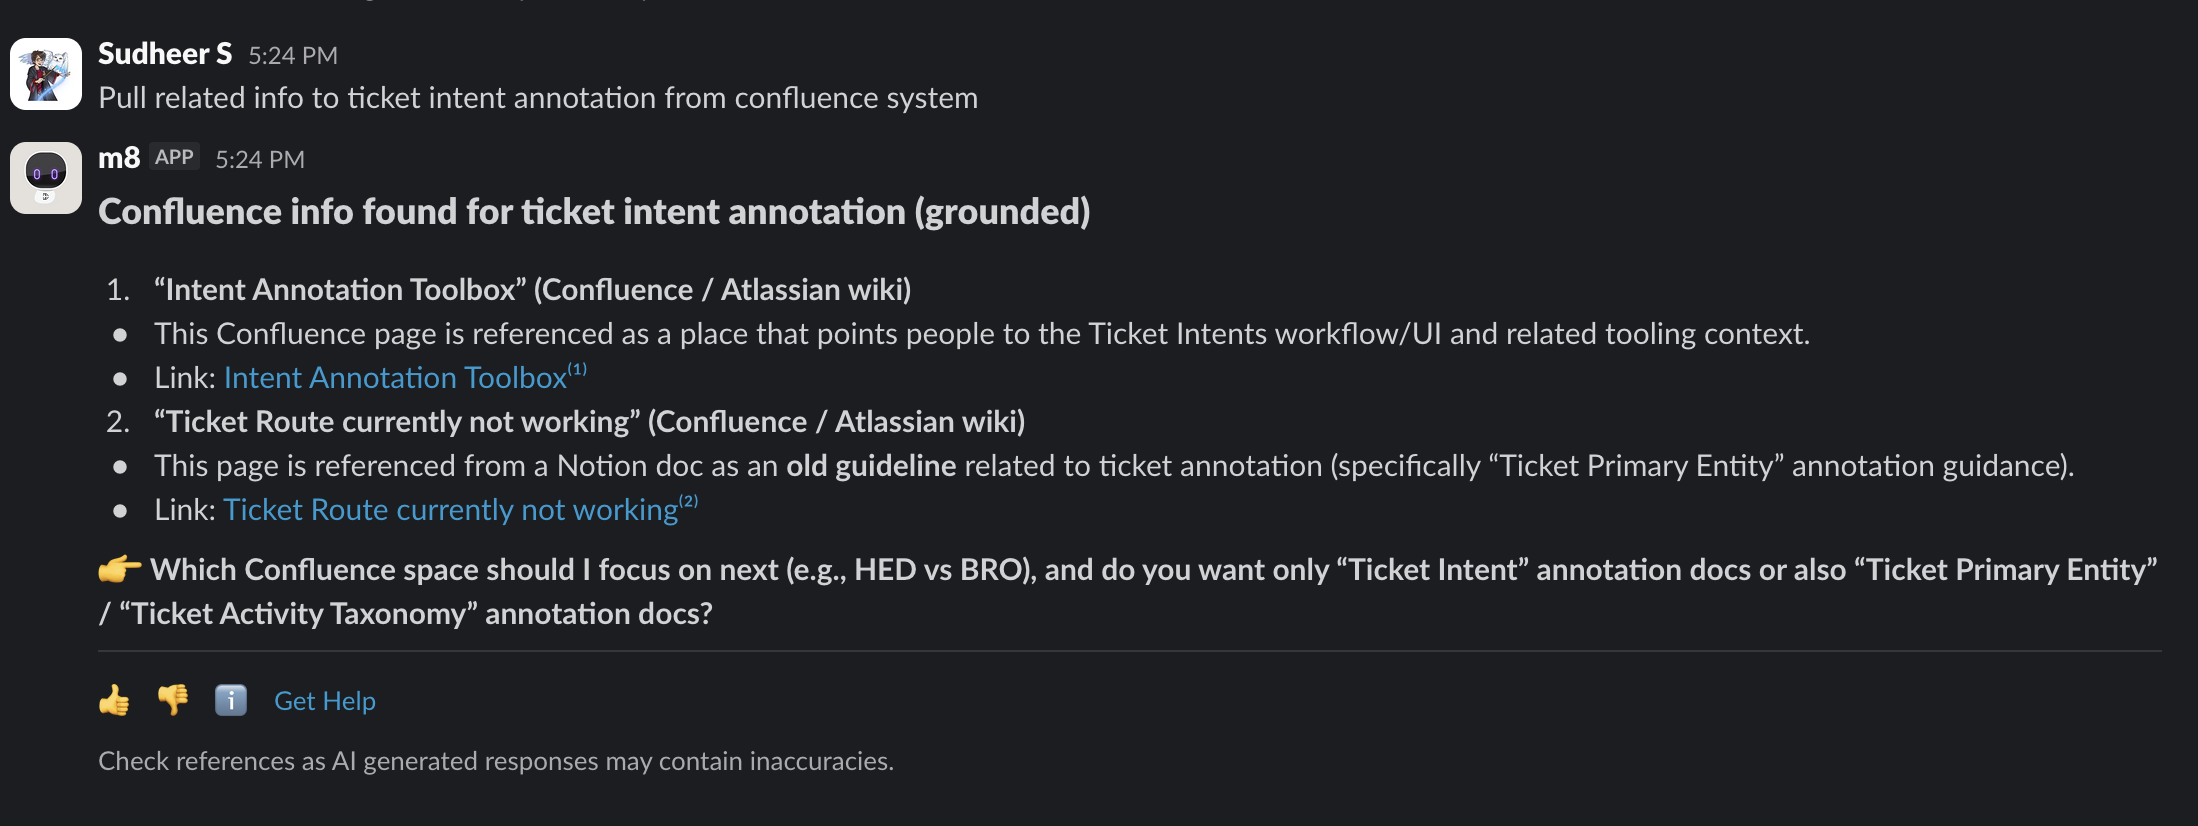
Task: Click the AI inaccuracies disclaimer text
Action: click(496, 761)
